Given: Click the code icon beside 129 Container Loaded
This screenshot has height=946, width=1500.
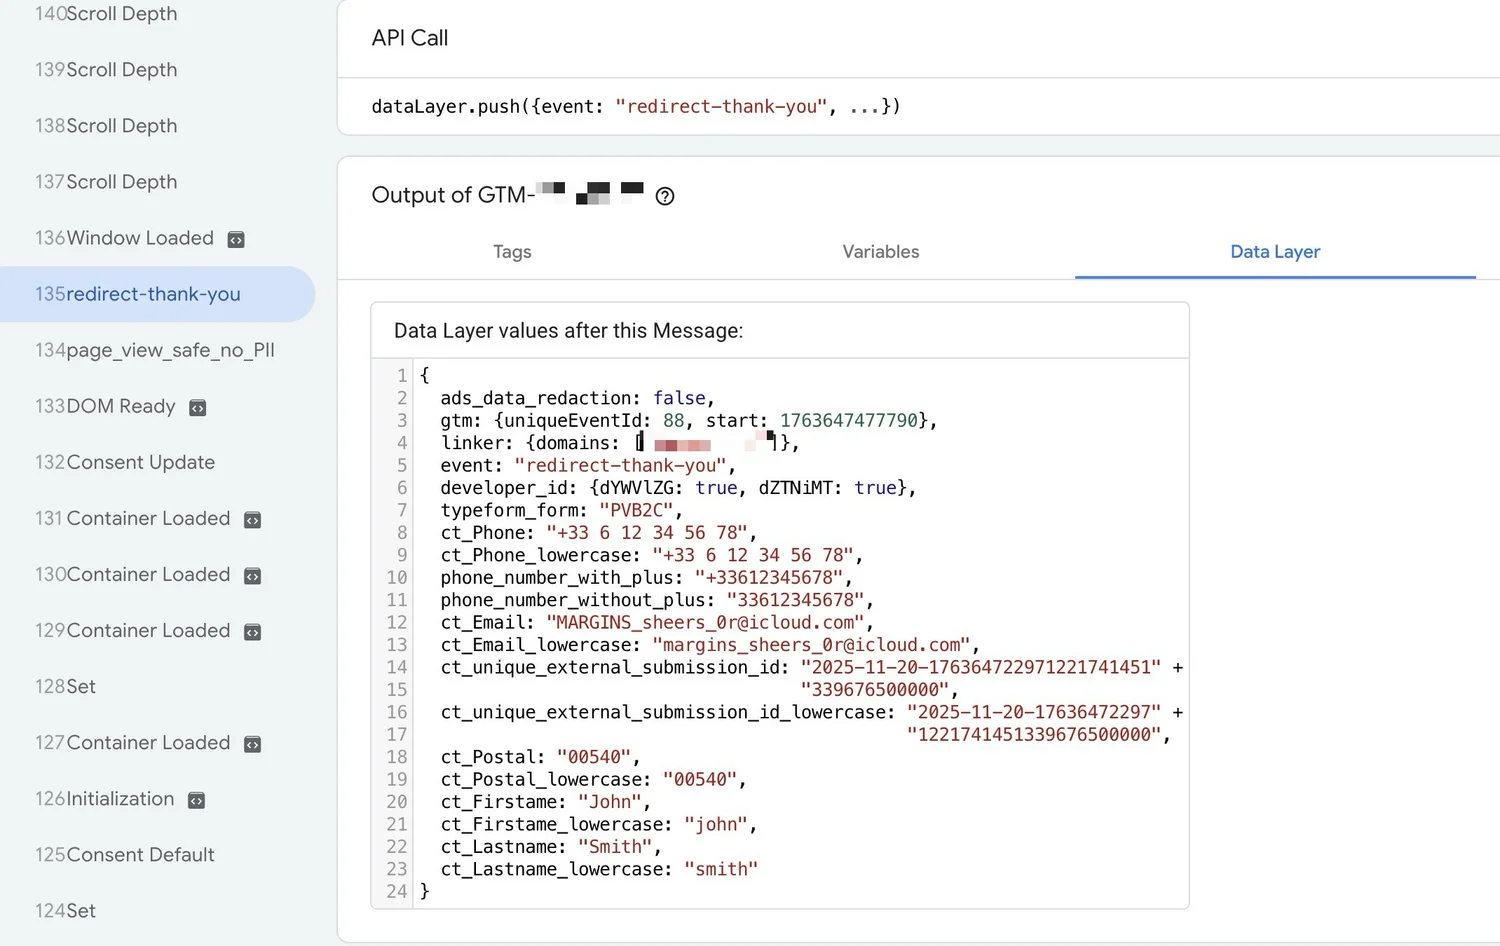Looking at the screenshot, I should pos(251,631).
